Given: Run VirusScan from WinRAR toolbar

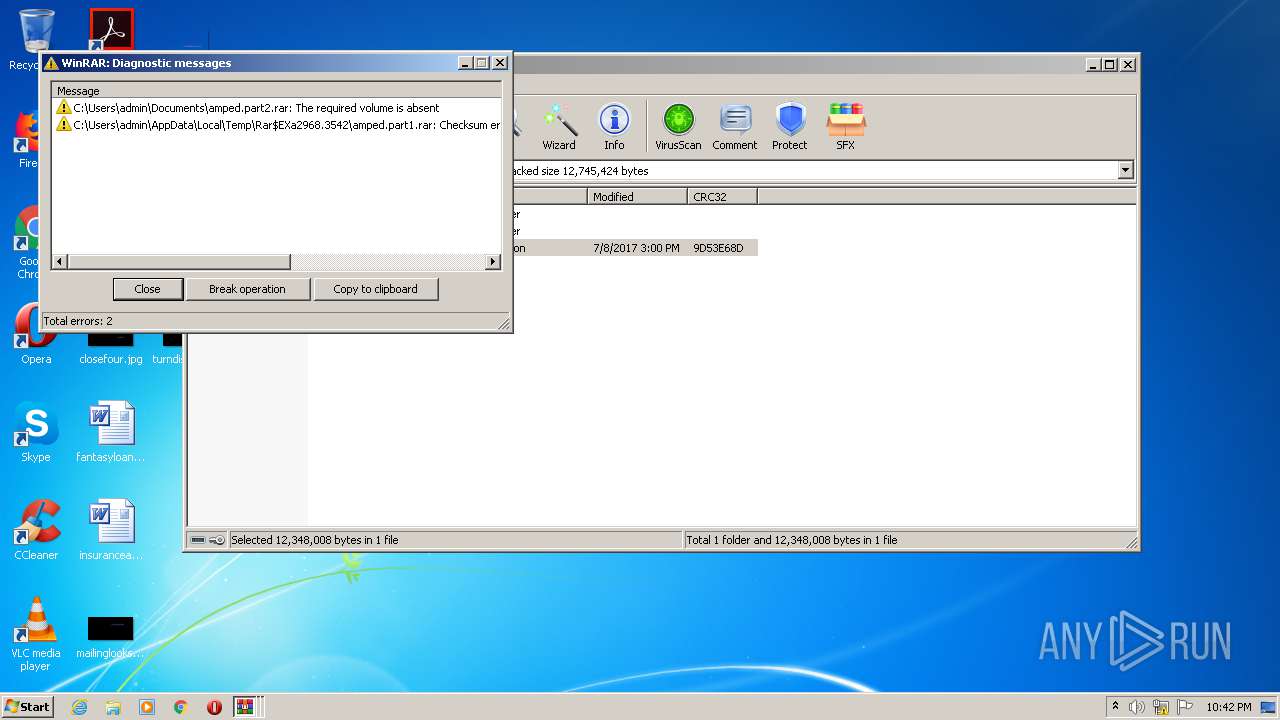Looking at the screenshot, I should 678,127.
